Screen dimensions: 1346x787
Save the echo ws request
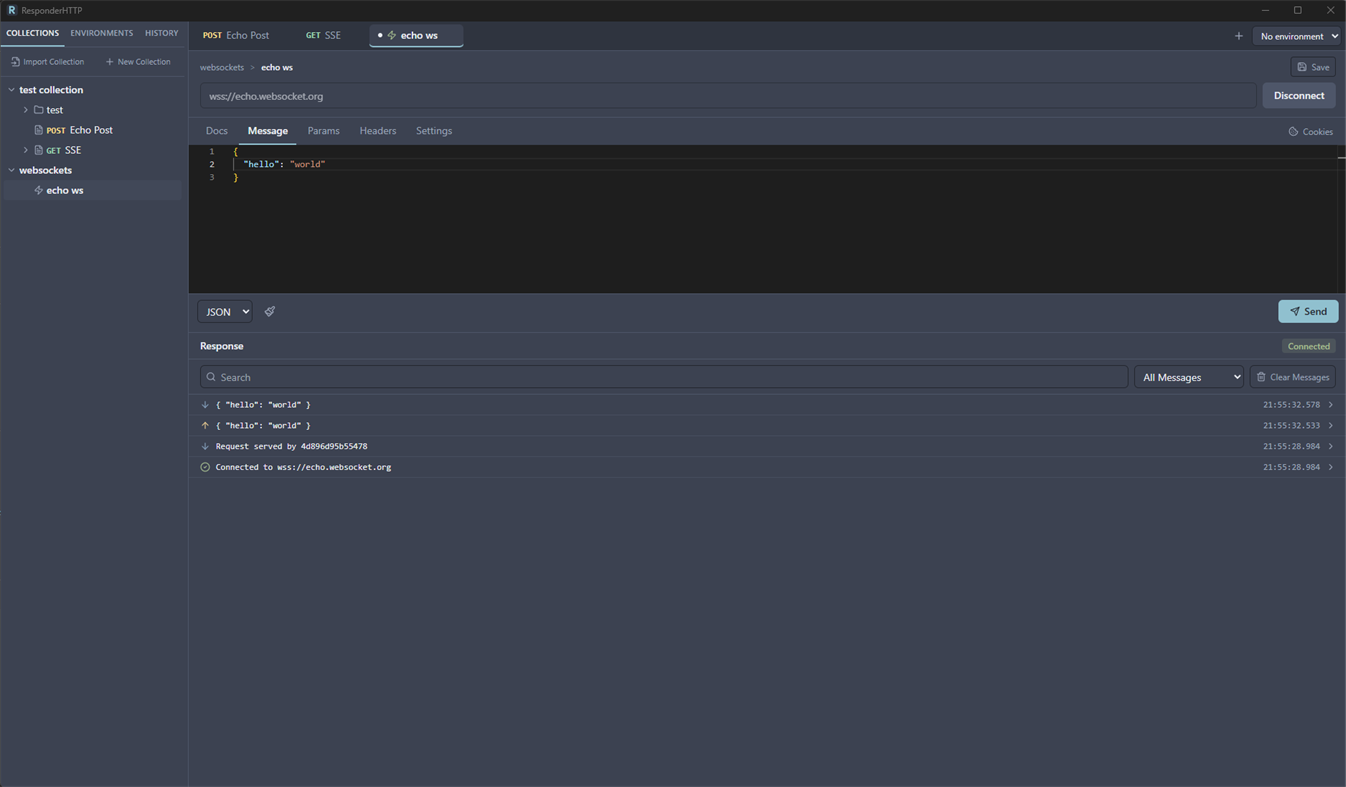pos(1313,67)
